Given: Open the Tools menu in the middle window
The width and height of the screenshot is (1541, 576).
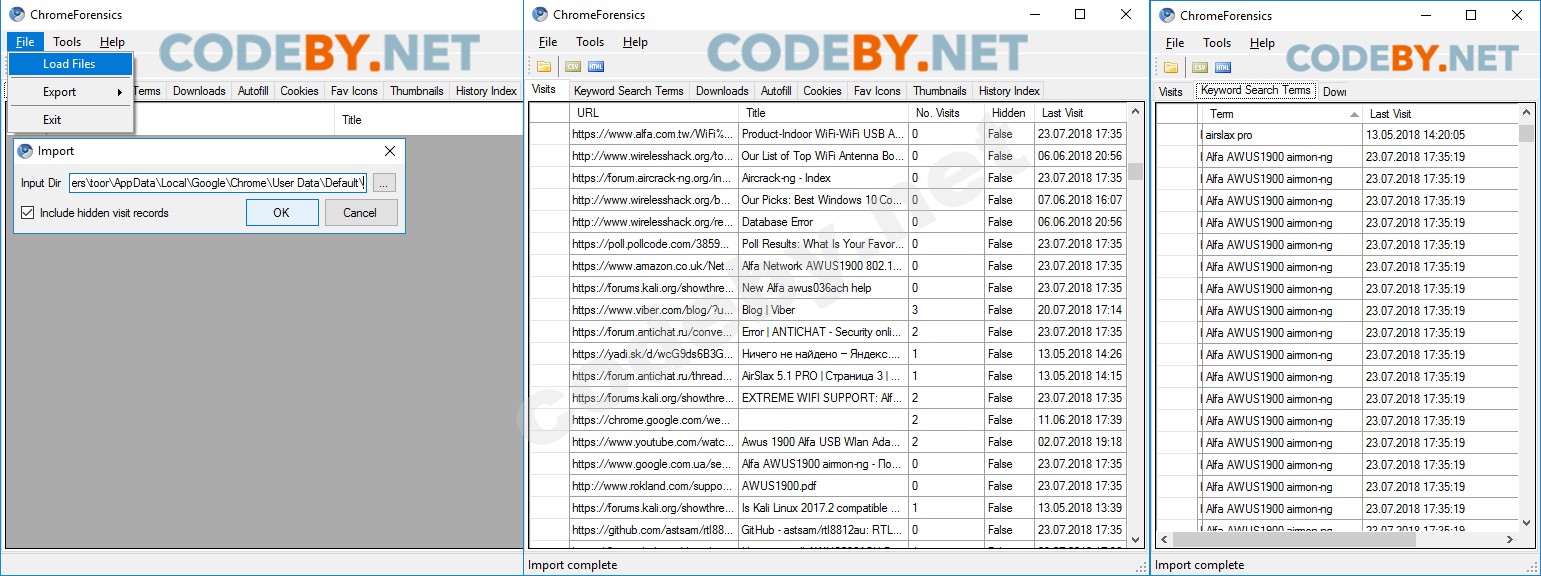Looking at the screenshot, I should click(590, 41).
